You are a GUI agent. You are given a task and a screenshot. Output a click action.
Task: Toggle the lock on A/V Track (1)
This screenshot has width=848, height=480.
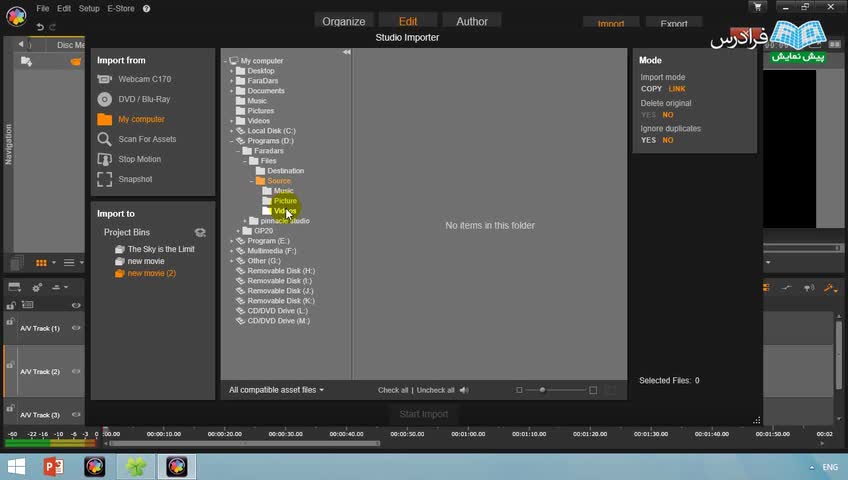click(10, 322)
